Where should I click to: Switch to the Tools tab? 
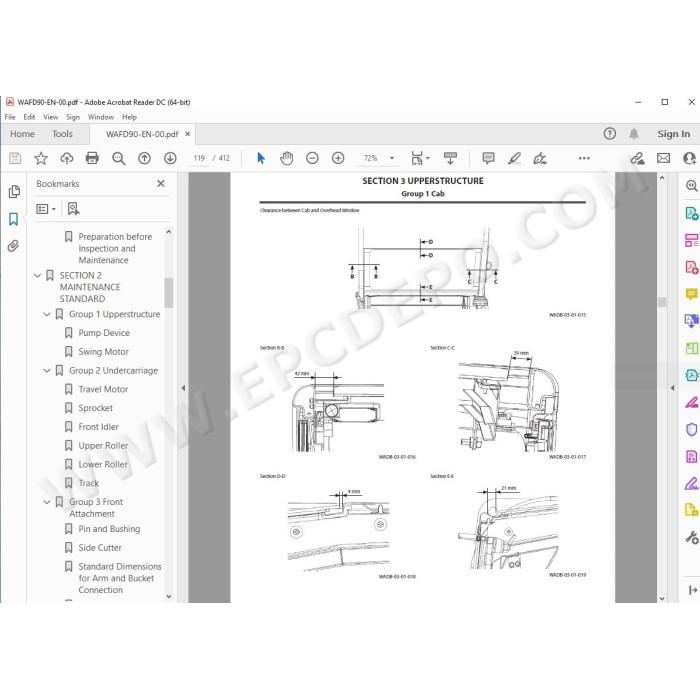pyautogui.click(x=62, y=134)
